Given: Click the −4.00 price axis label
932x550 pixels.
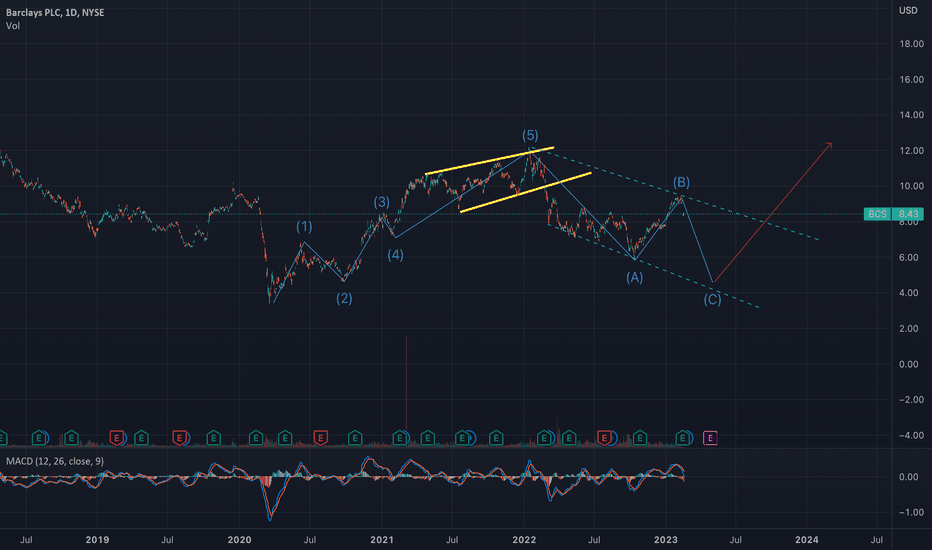Looking at the screenshot, I should 911,435.
